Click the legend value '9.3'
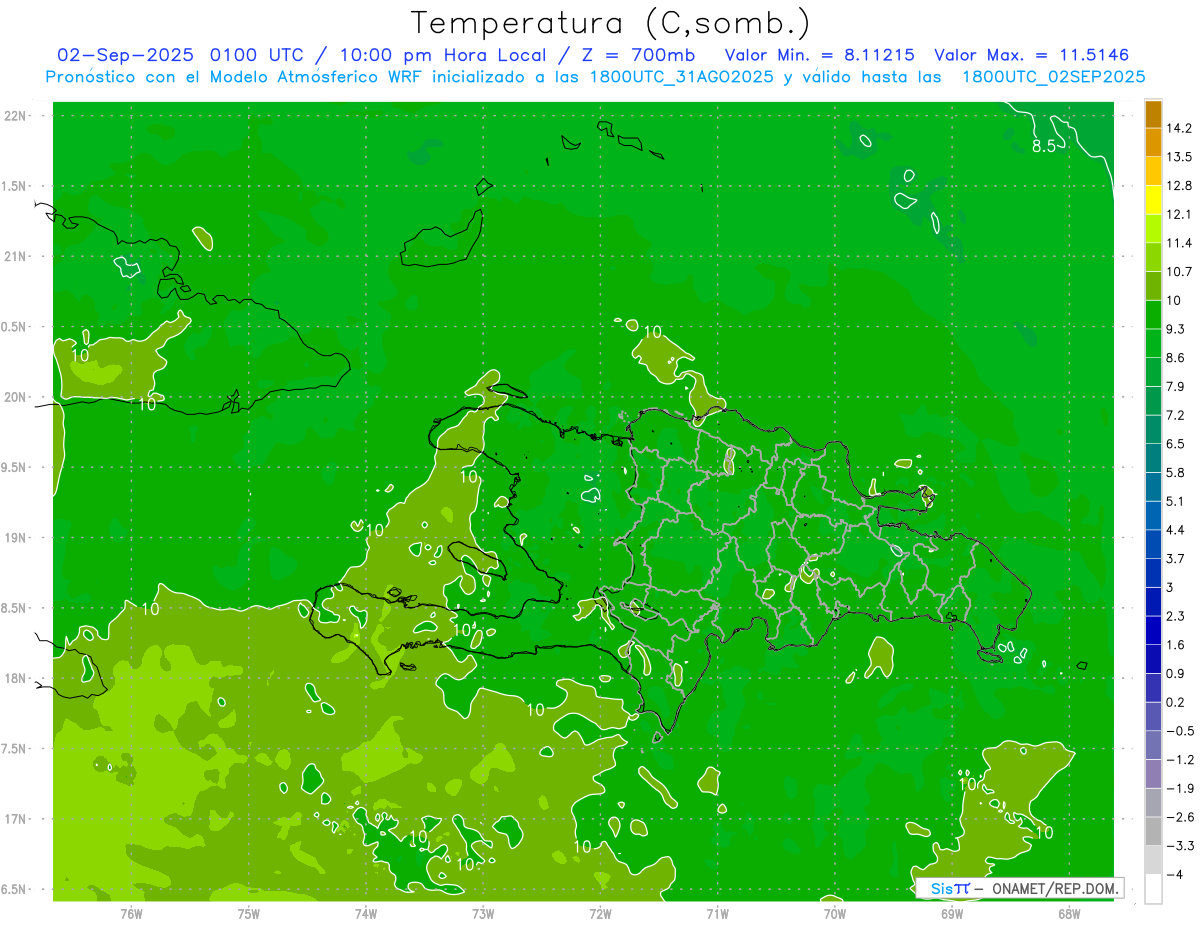 tap(1176, 329)
